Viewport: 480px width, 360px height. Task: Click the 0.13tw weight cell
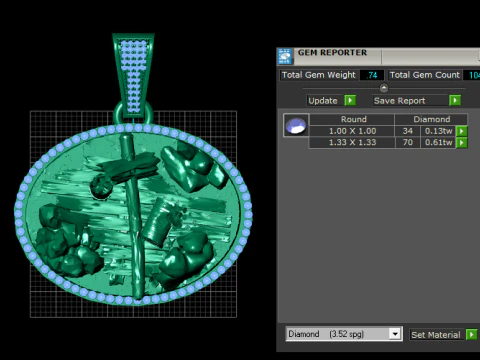click(438, 131)
